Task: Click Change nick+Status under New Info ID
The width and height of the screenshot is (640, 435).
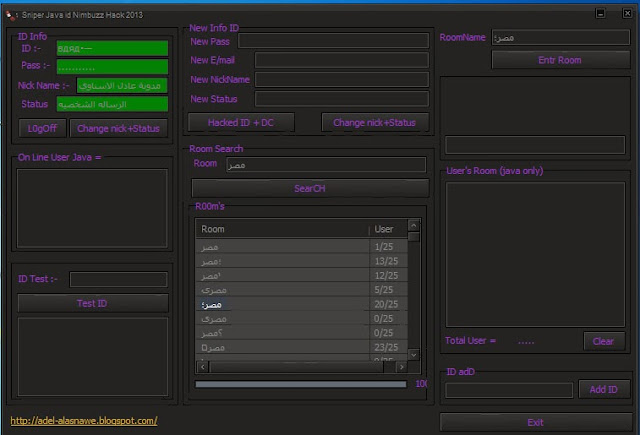Action: [x=375, y=122]
